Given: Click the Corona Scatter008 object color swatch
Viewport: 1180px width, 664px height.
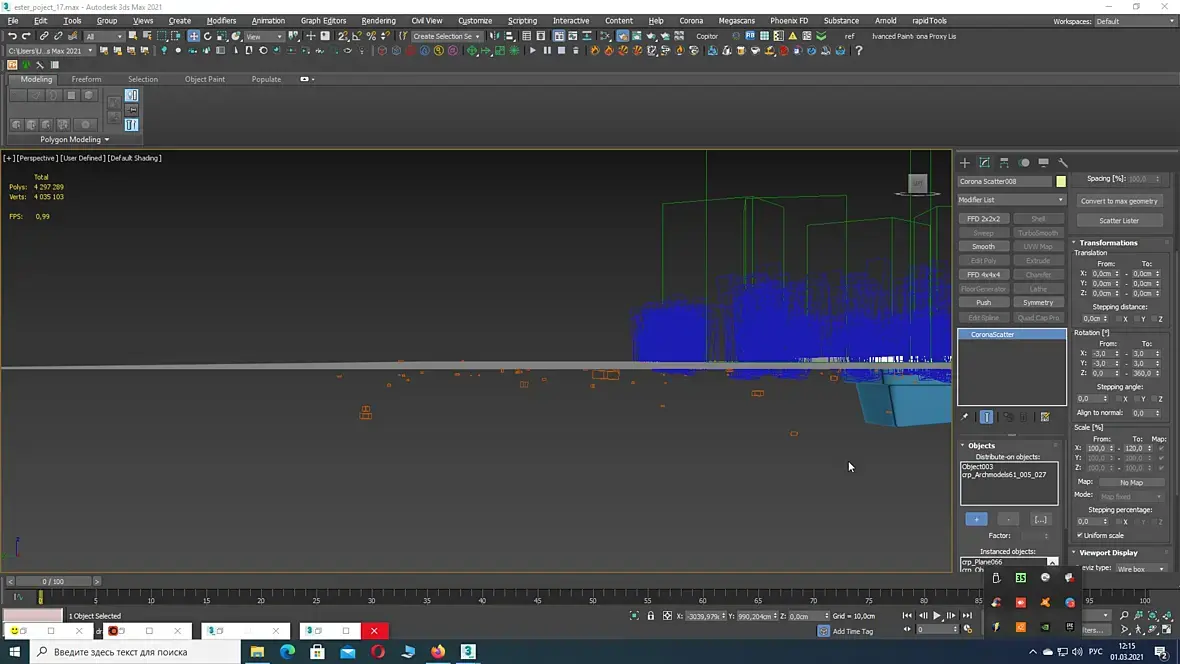Looking at the screenshot, I should (x=1061, y=182).
